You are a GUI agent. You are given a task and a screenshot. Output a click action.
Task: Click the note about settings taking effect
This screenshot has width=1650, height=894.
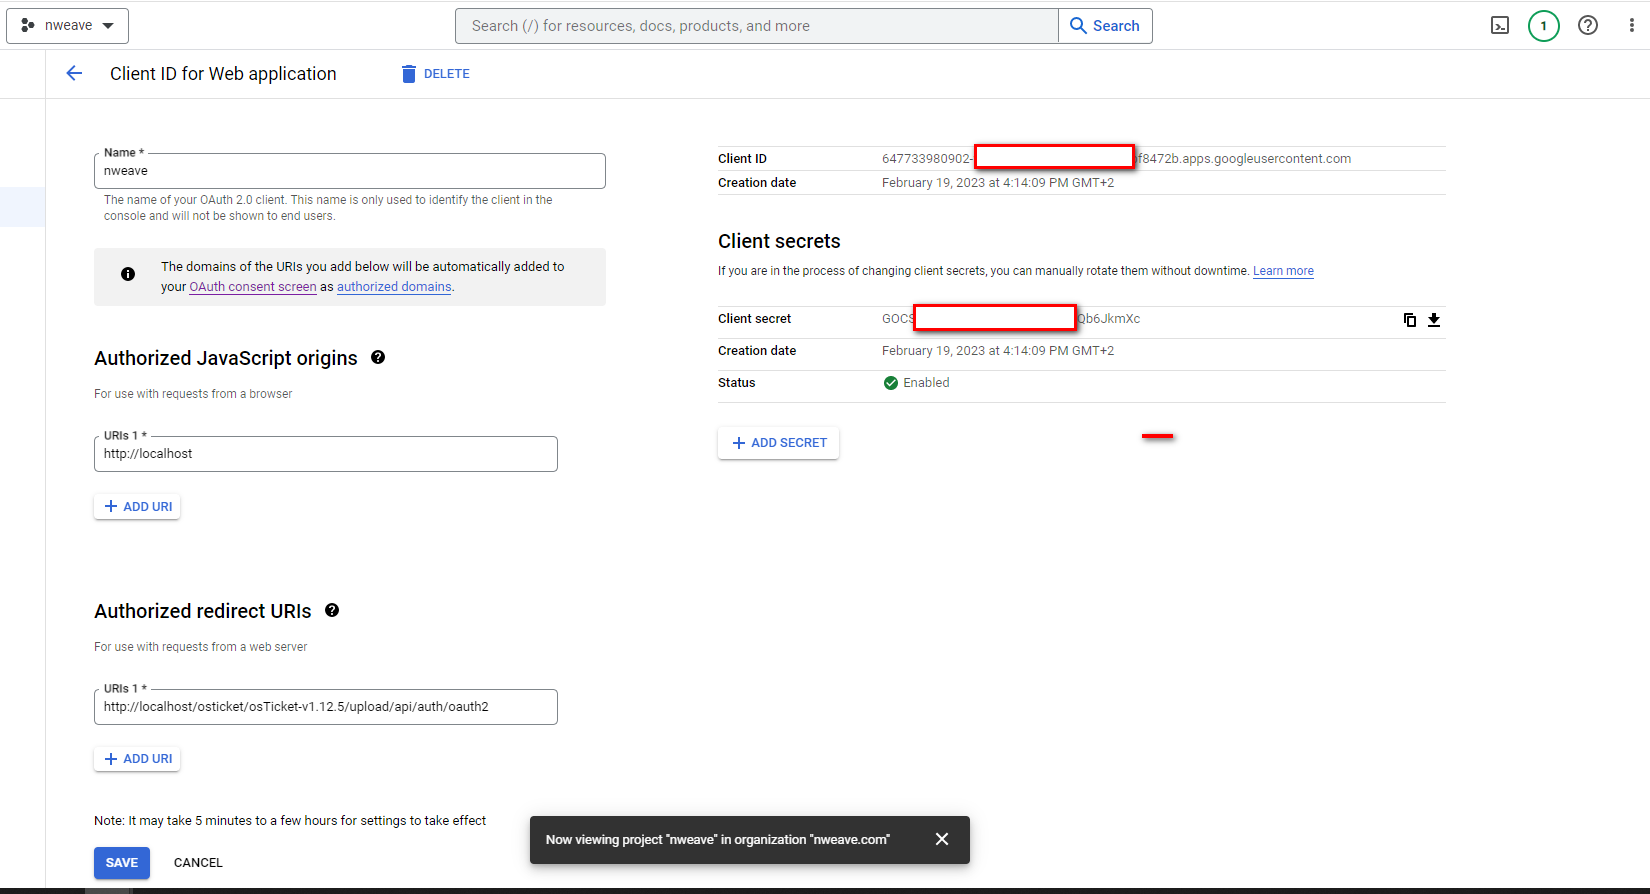(290, 821)
